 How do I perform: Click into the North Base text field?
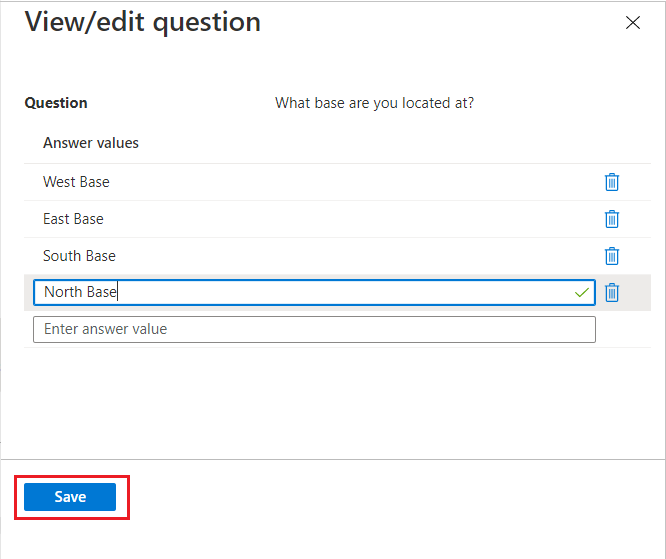click(300, 292)
